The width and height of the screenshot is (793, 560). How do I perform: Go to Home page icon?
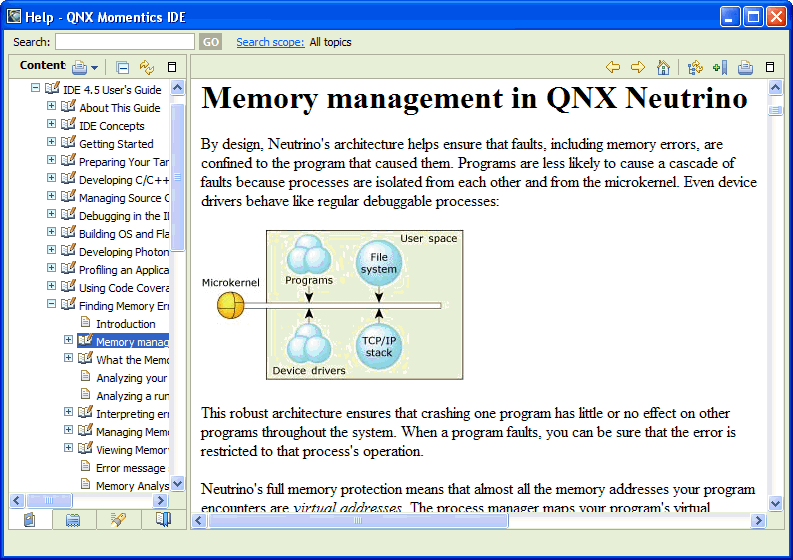coord(663,68)
